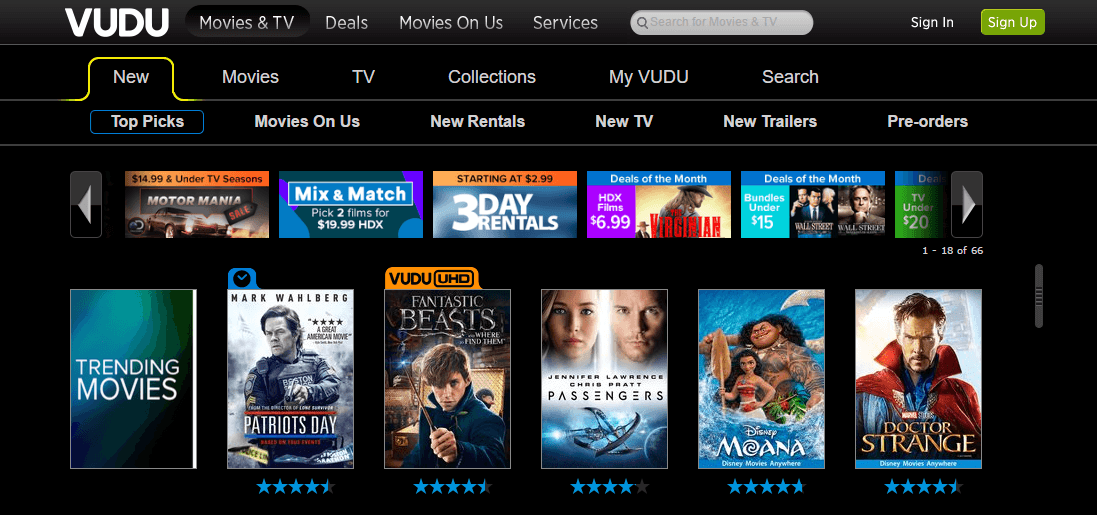
Task: Open the Deals menu
Action: [x=346, y=22]
